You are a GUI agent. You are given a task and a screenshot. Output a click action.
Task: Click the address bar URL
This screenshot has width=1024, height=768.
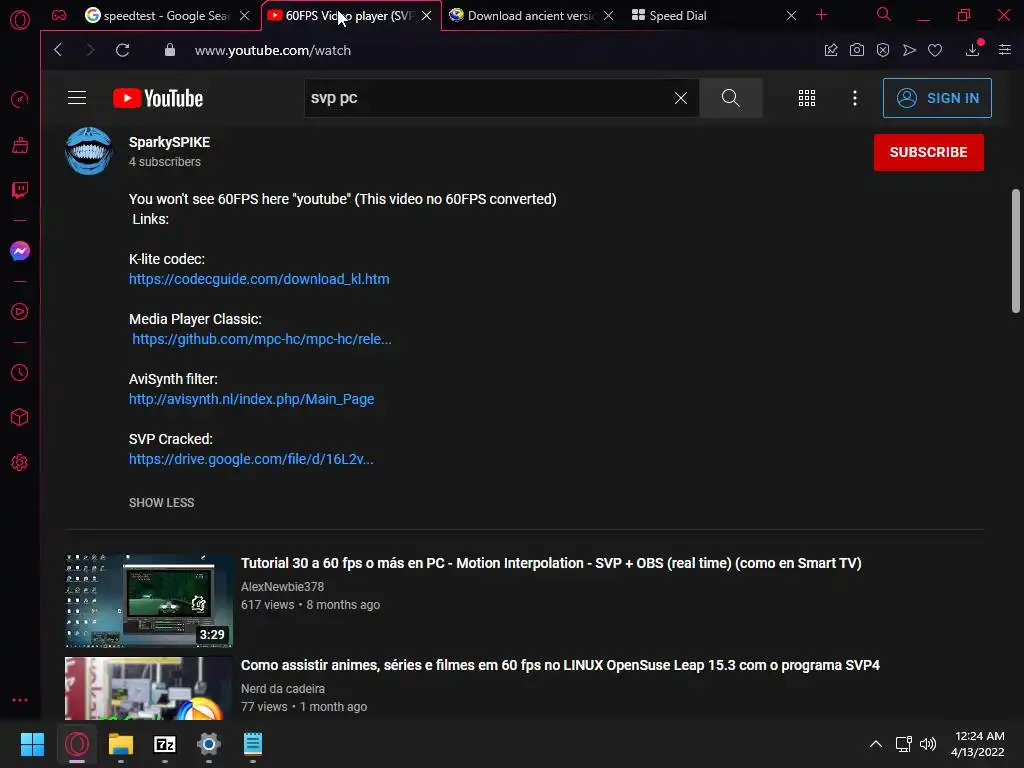[272, 50]
